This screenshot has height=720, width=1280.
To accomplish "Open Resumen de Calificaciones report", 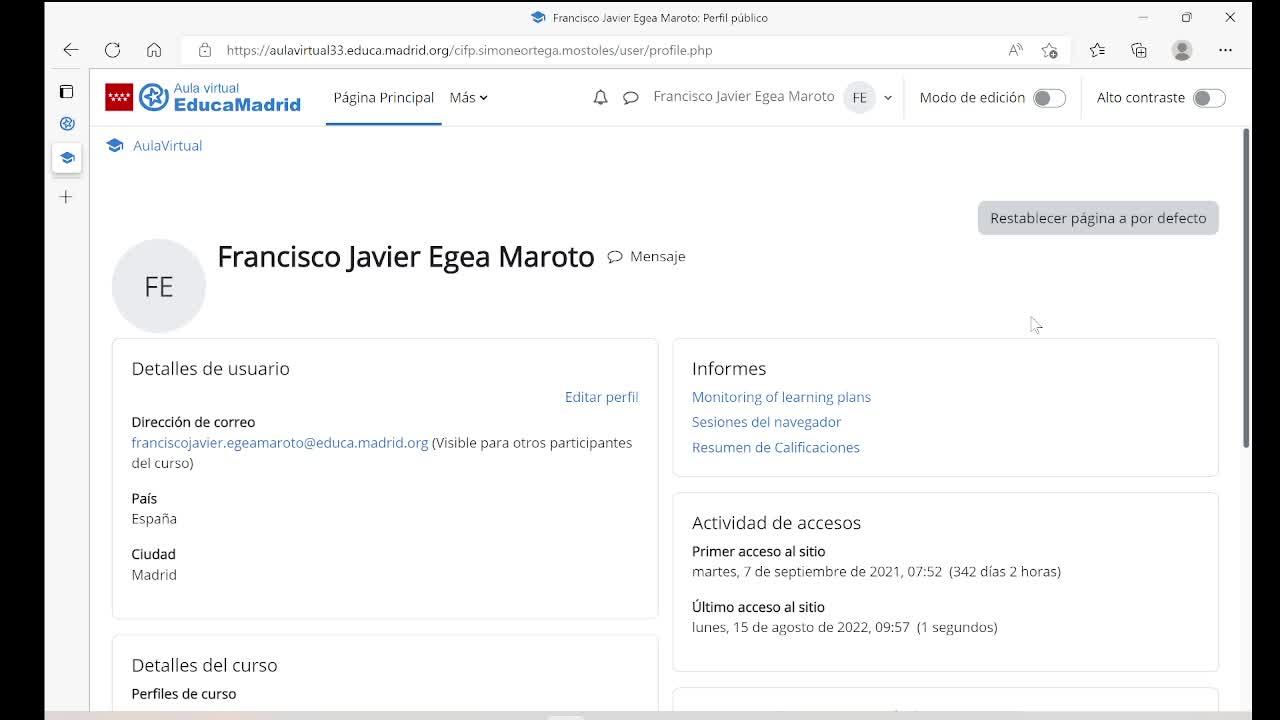I will click(776, 447).
